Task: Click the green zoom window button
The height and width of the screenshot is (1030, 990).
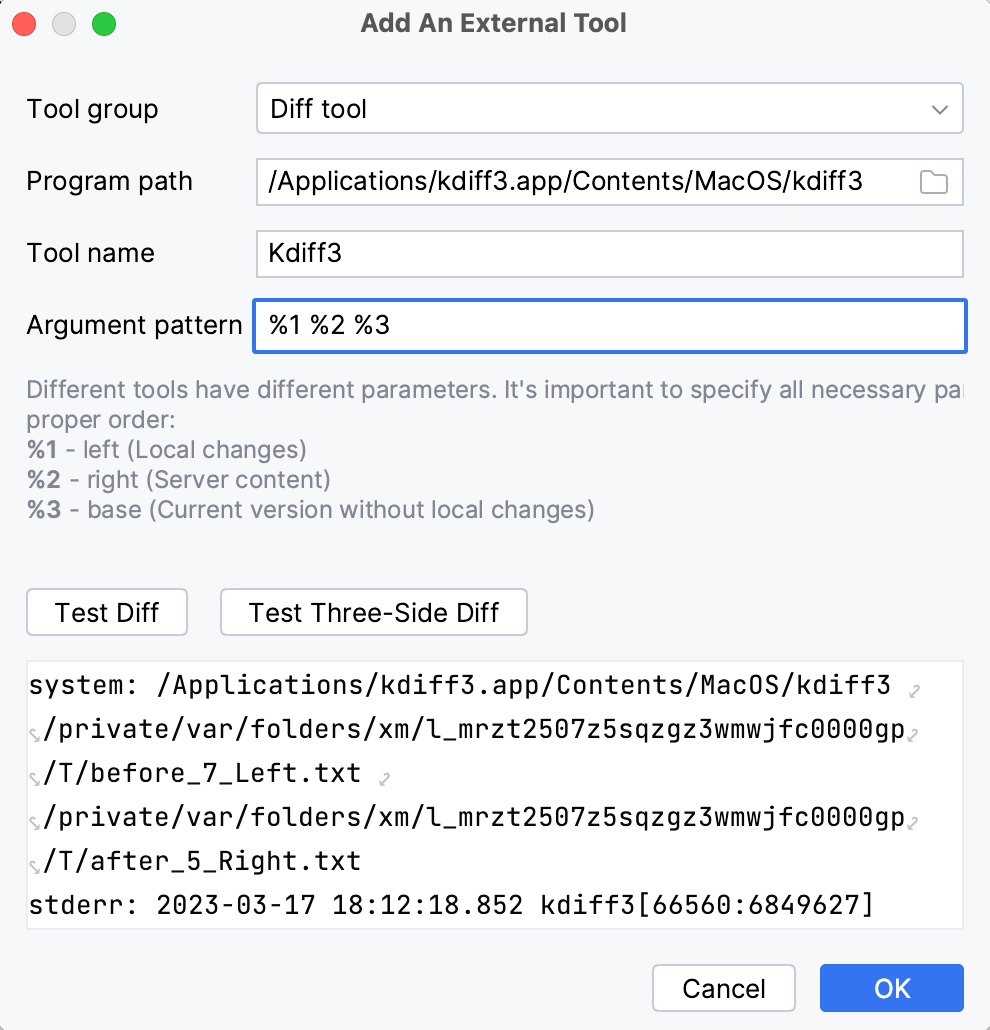Action: (x=103, y=22)
